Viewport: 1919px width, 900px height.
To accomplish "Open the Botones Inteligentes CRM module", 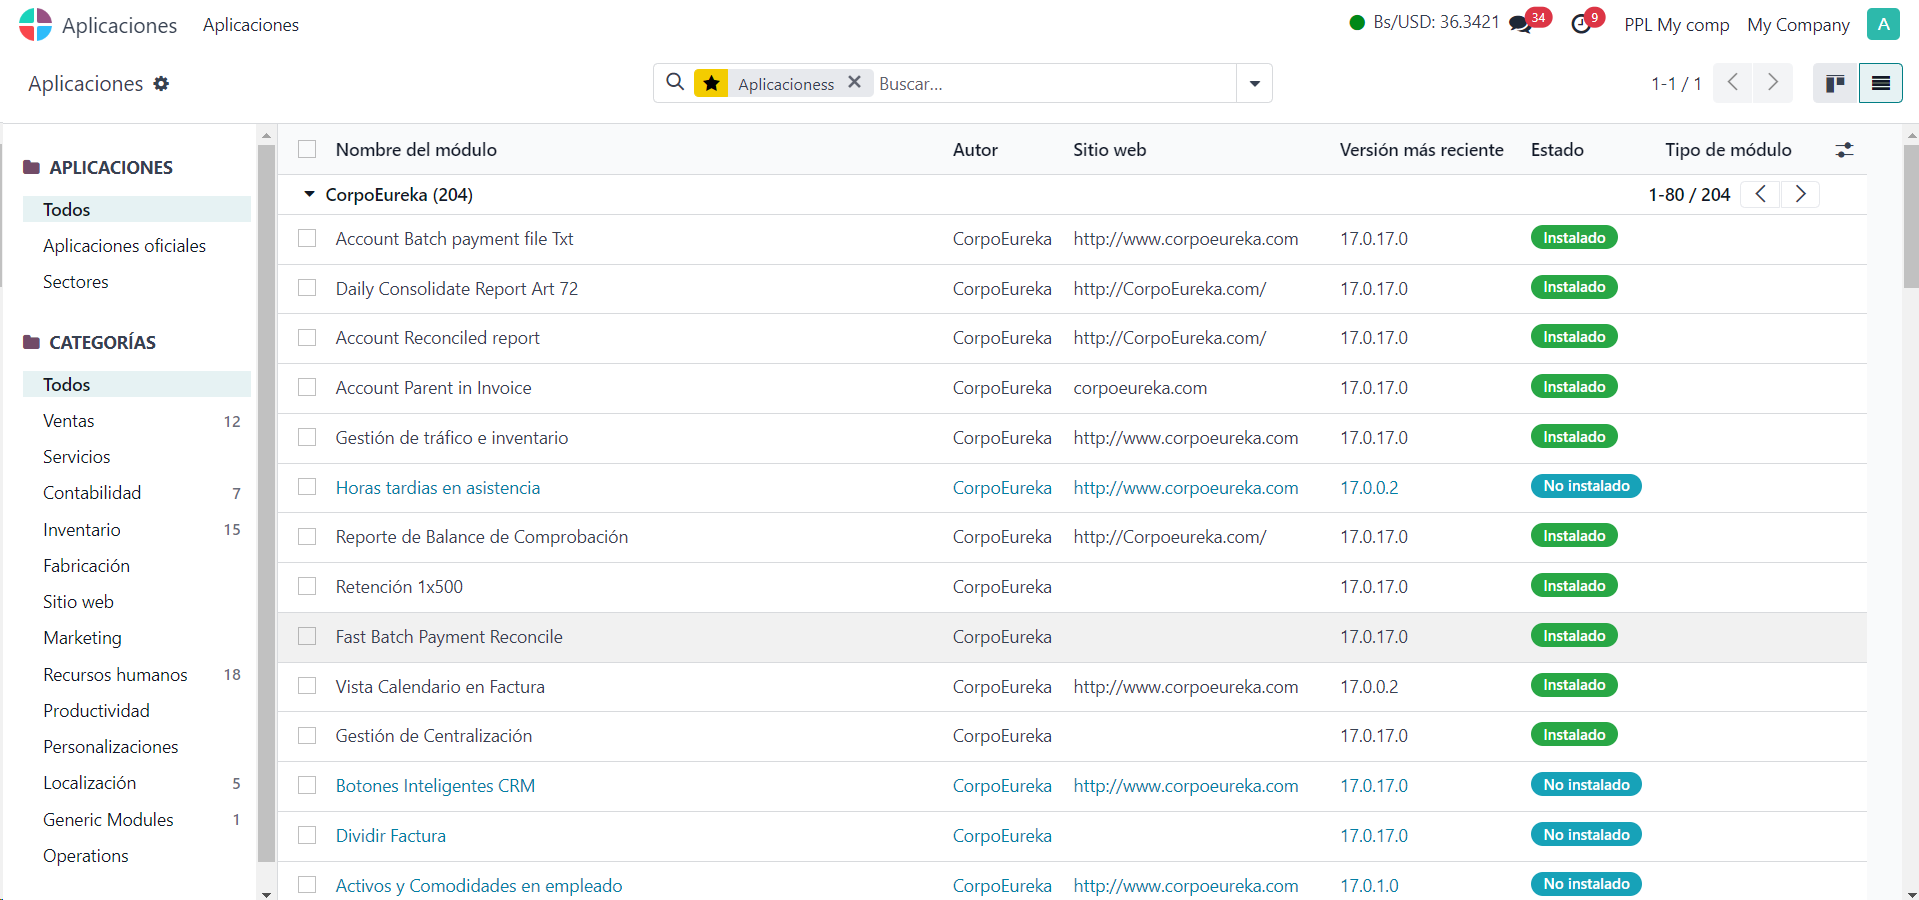I will coord(435,786).
